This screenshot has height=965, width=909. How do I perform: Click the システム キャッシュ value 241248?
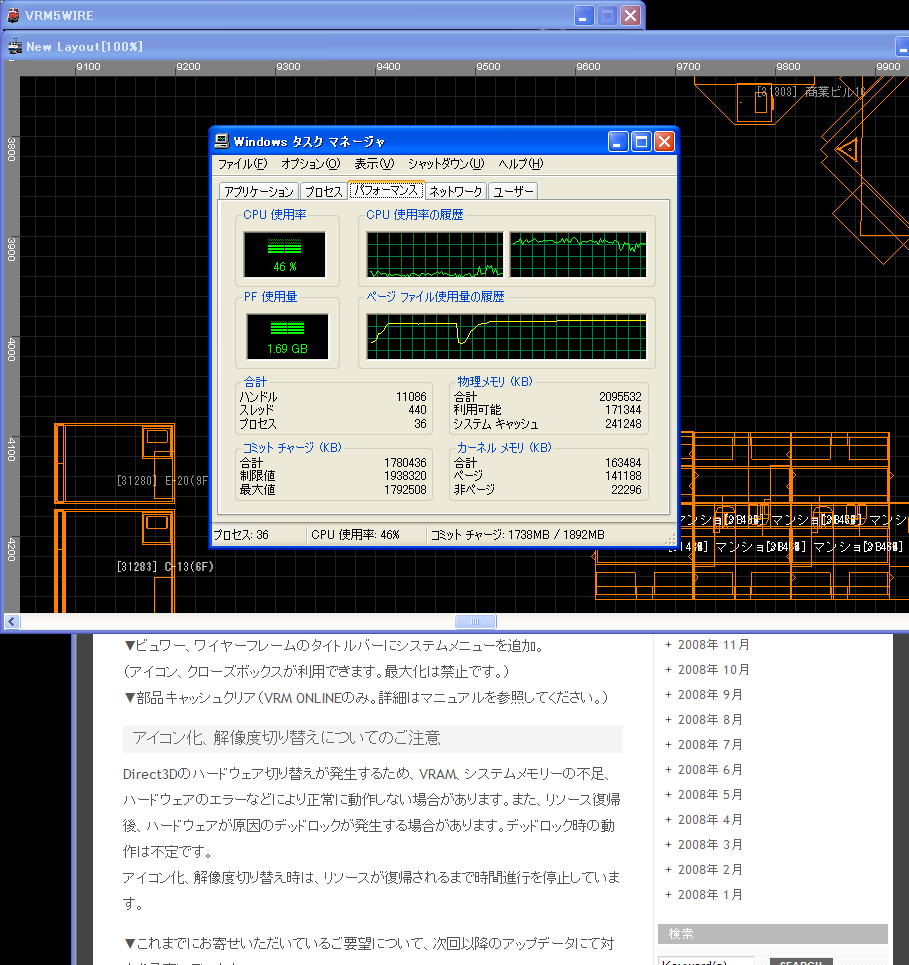pos(623,424)
